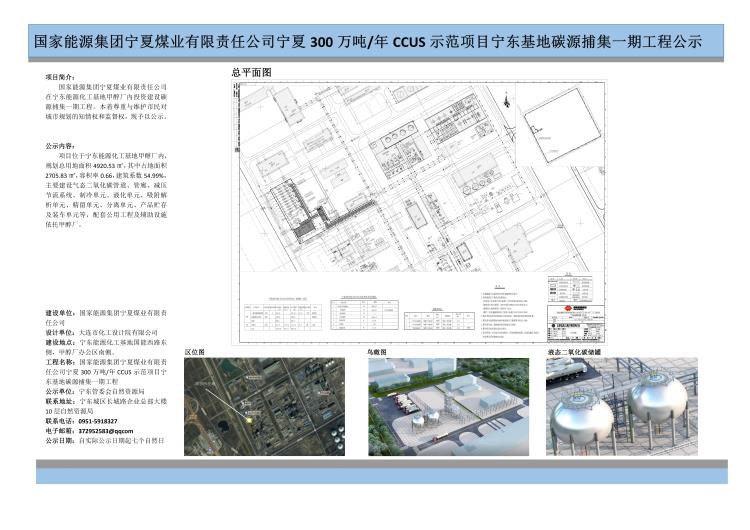The width and height of the screenshot is (750, 530).
Task: Click the '鸟瞰图' caption
Action: [x=377, y=352]
